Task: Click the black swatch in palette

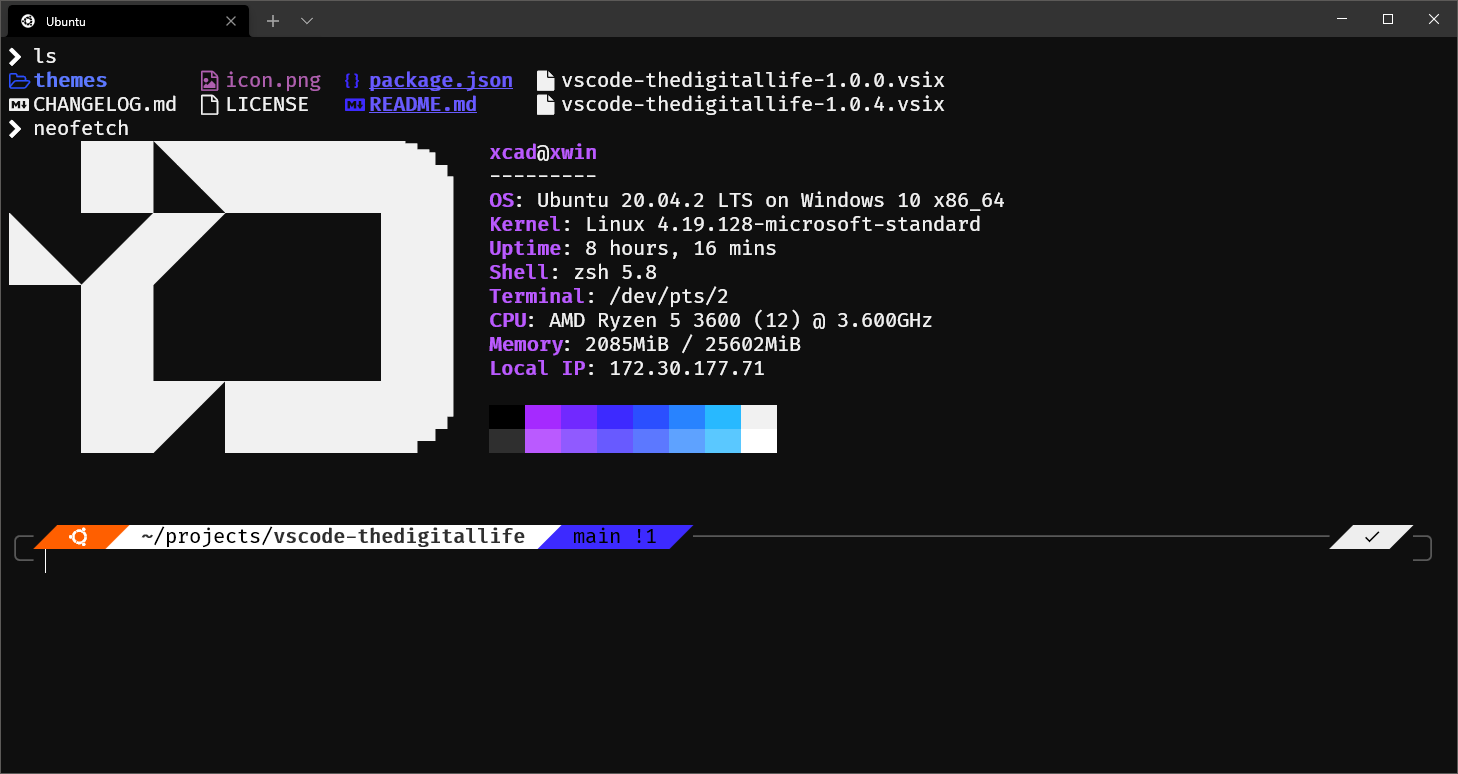Action: click(507, 417)
